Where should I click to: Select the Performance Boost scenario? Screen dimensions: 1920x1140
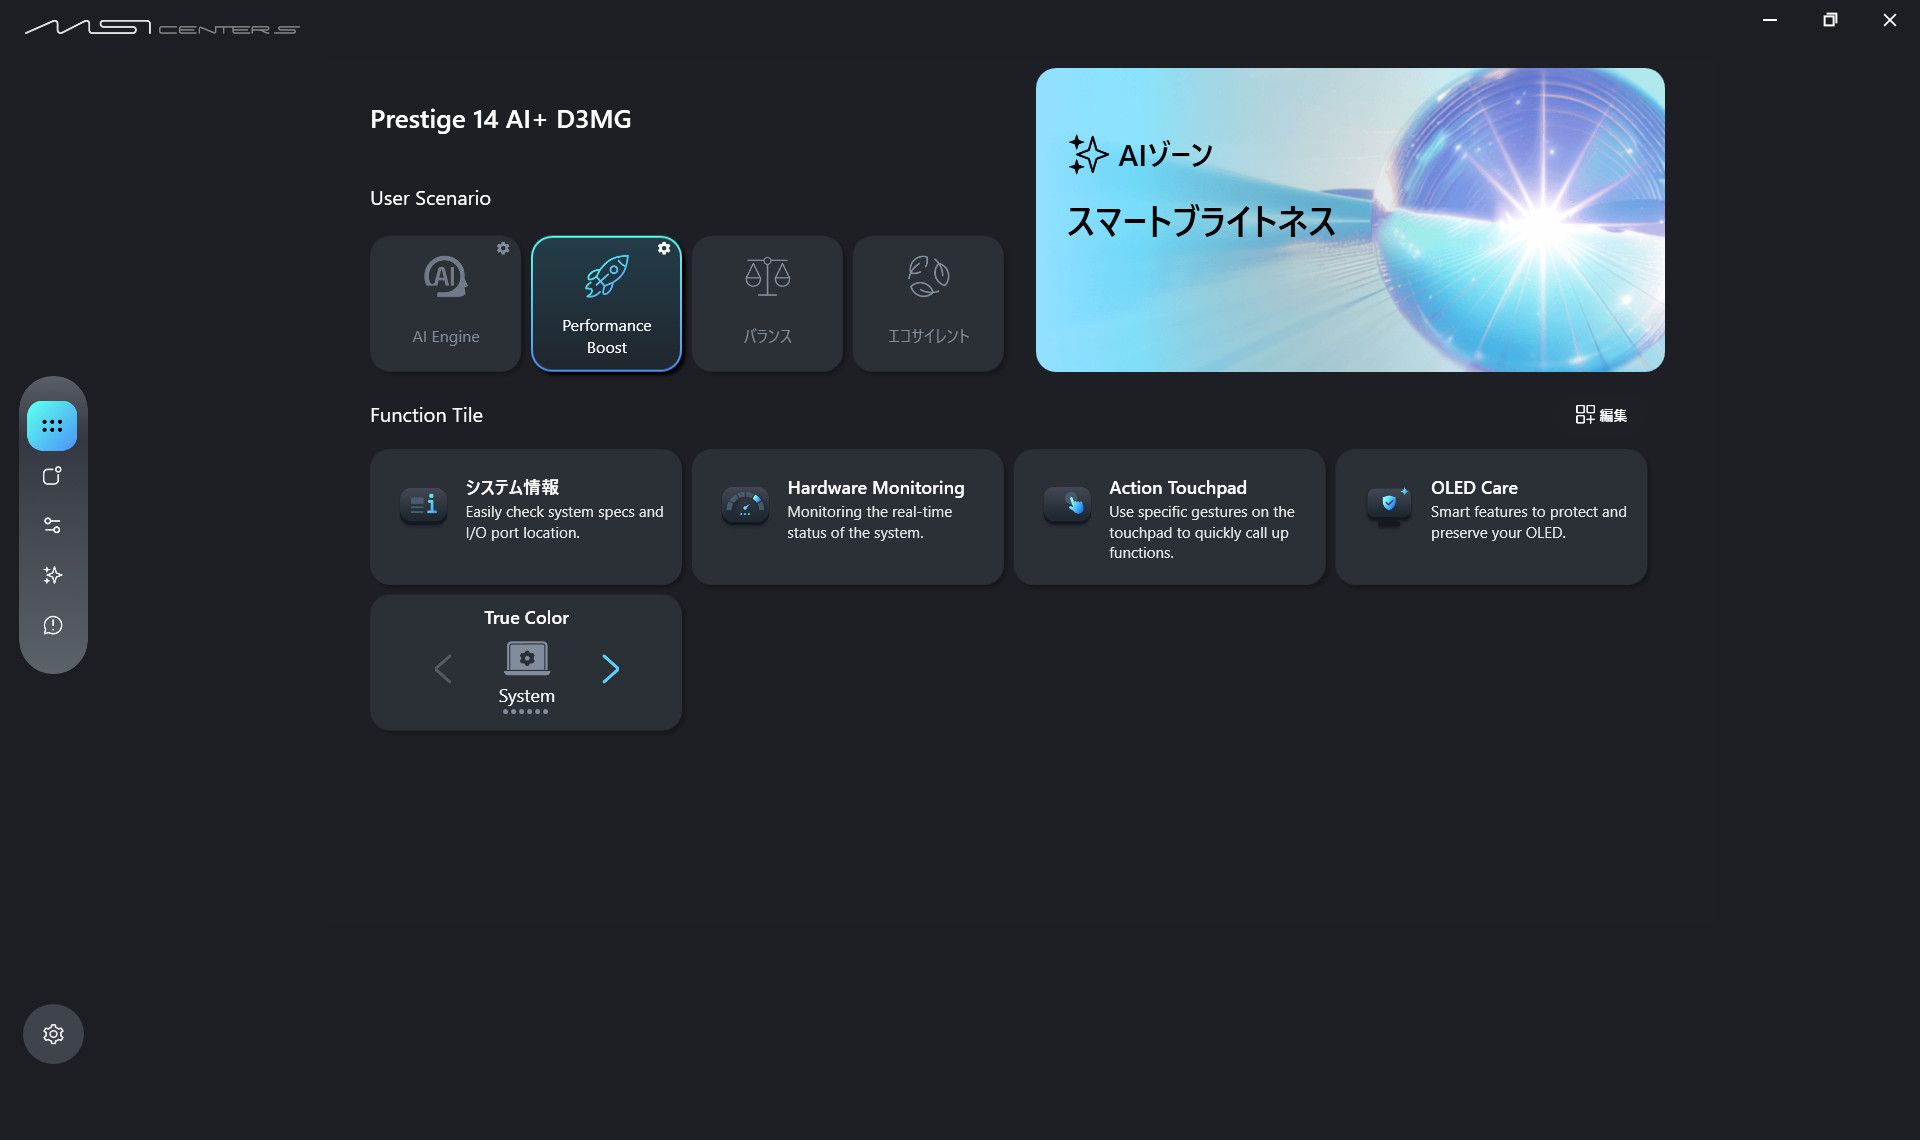pos(606,304)
